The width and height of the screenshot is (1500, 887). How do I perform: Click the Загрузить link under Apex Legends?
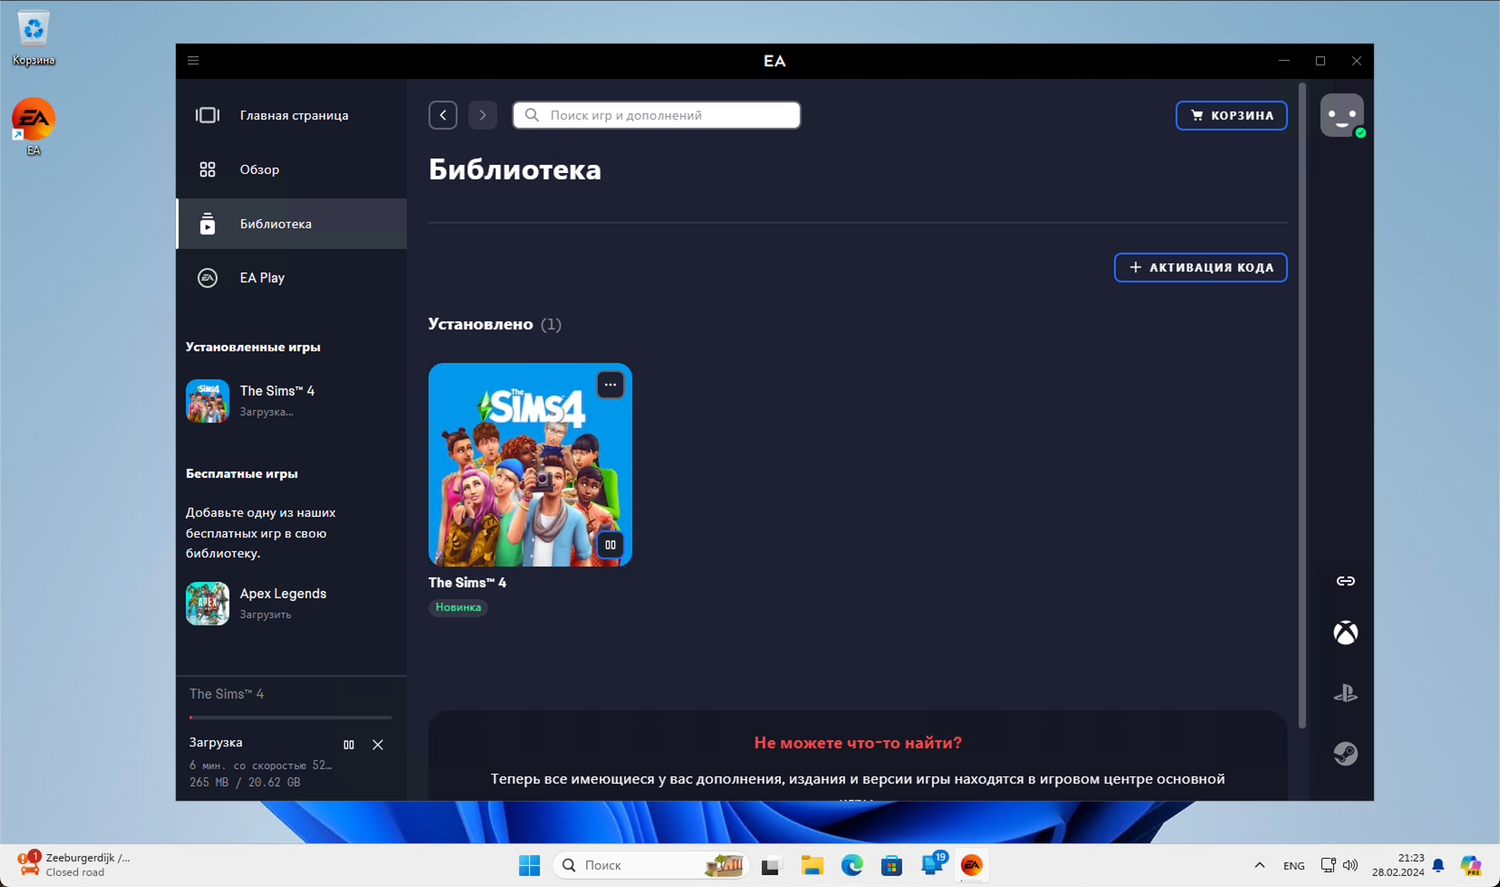(265, 615)
